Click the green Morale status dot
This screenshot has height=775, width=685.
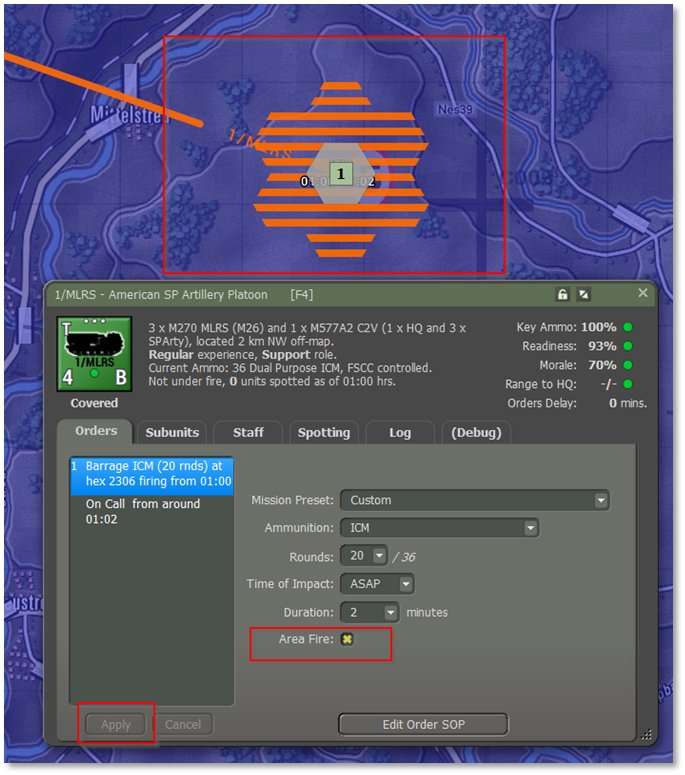tap(627, 365)
